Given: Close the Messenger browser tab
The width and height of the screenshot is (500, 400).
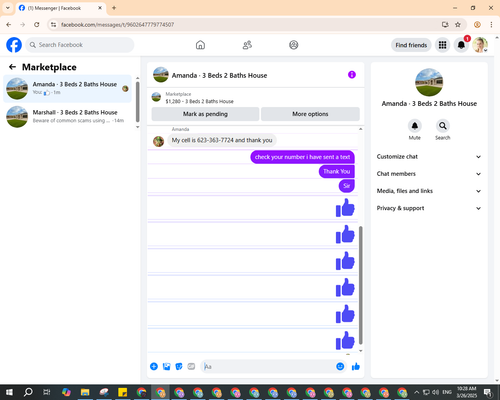Looking at the screenshot, I should point(100,8).
